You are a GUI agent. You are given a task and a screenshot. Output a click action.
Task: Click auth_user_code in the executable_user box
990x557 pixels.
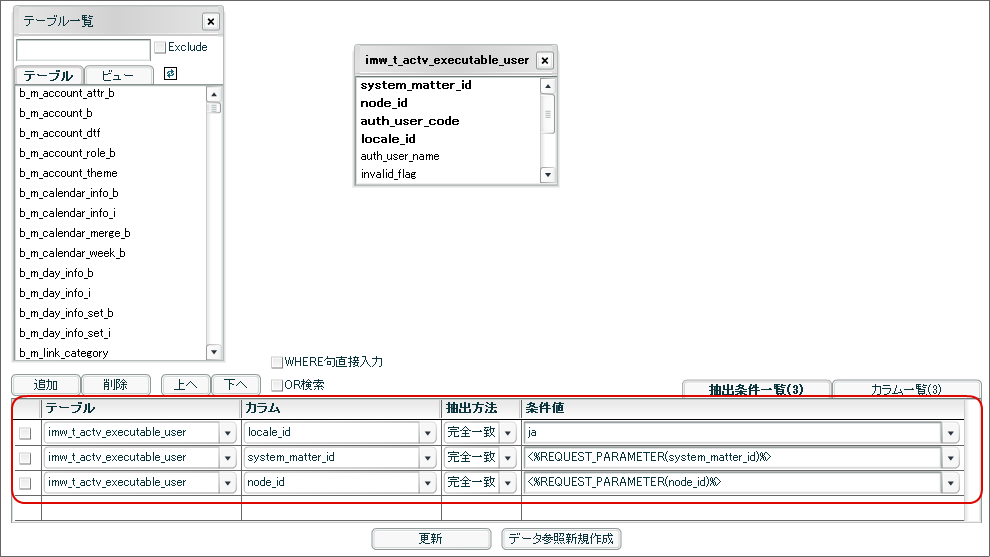[x=410, y=121]
